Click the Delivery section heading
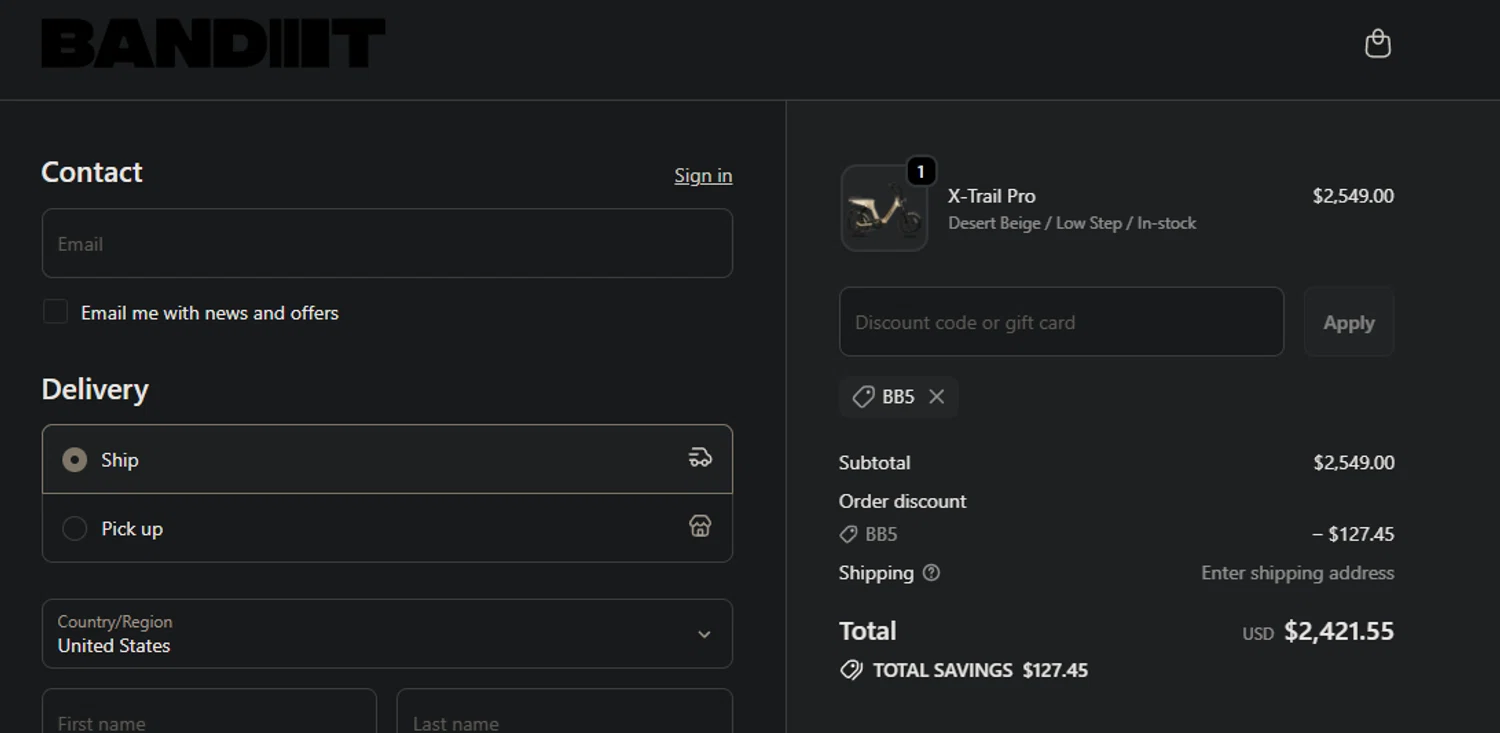Screen dimensions: 1500x733 (x=95, y=389)
